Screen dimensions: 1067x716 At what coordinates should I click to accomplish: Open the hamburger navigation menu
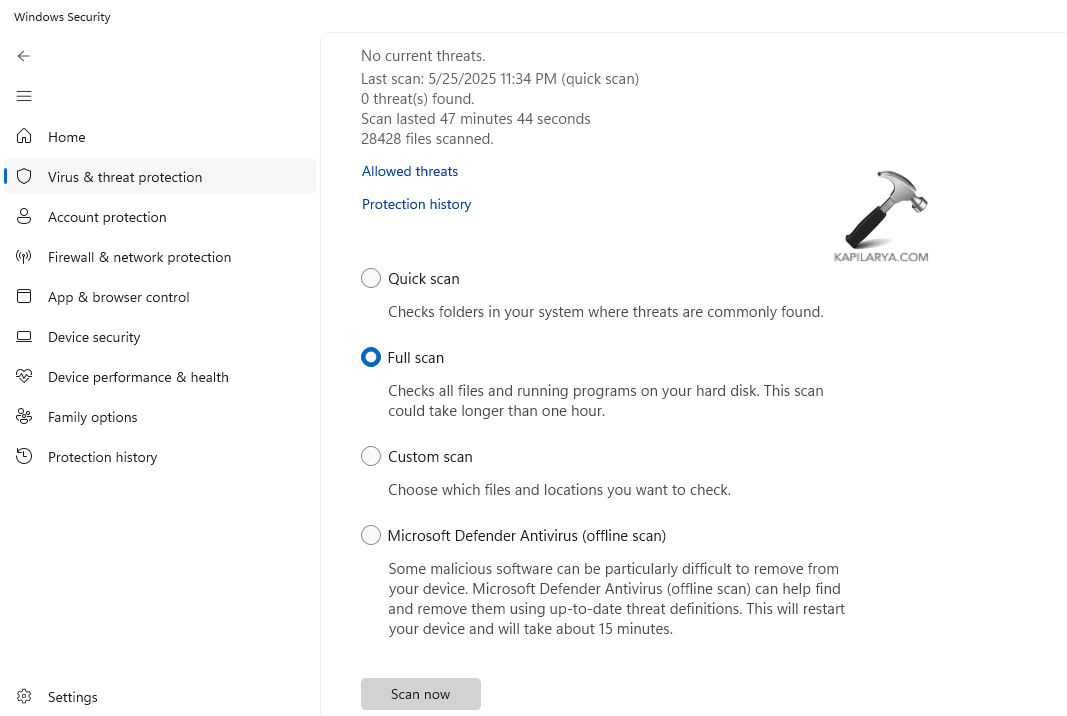point(24,96)
